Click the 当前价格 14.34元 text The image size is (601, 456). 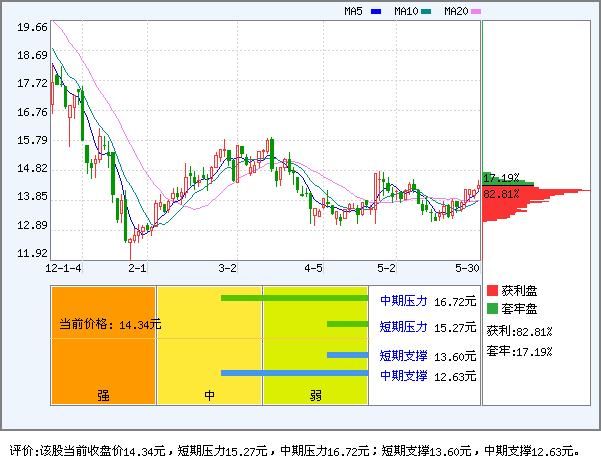[x=106, y=324]
